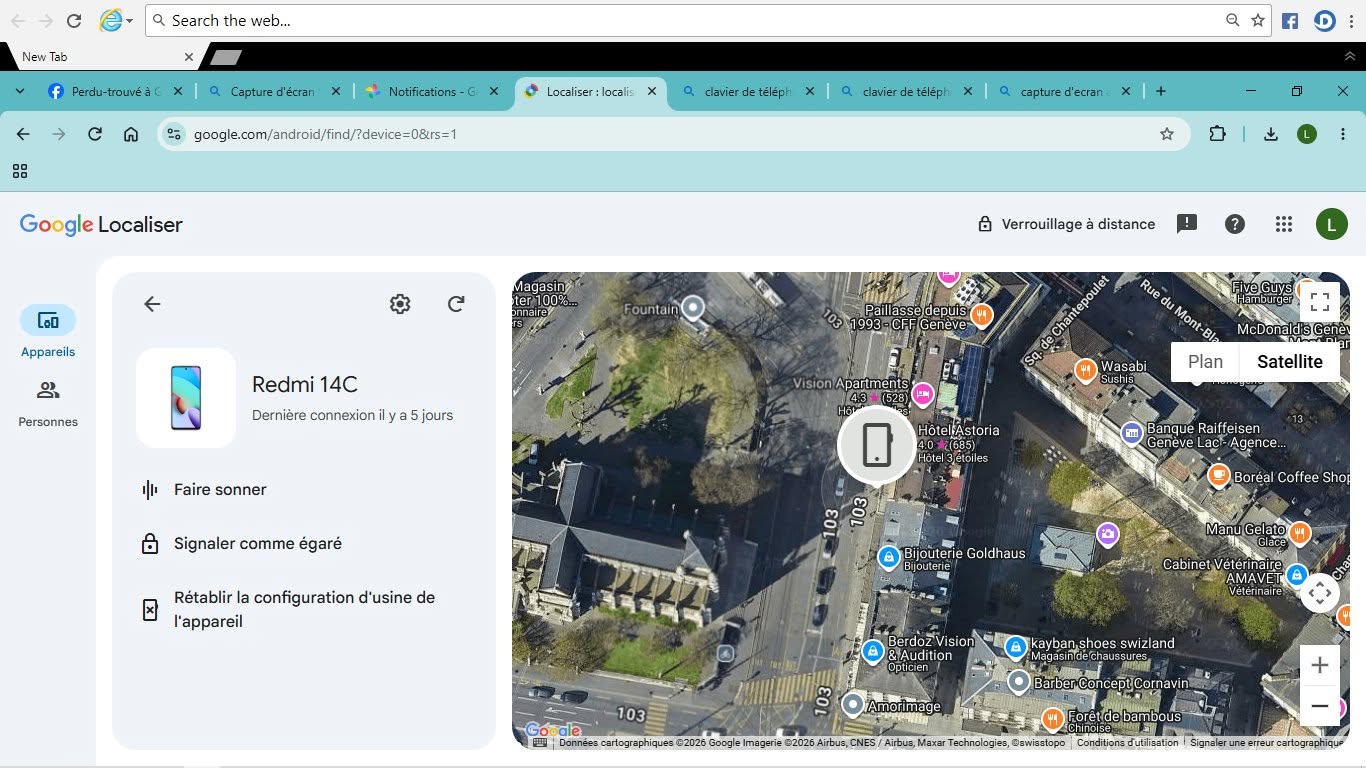
Task: Open Conditions d'utilisation map link
Action: click(1127, 743)
